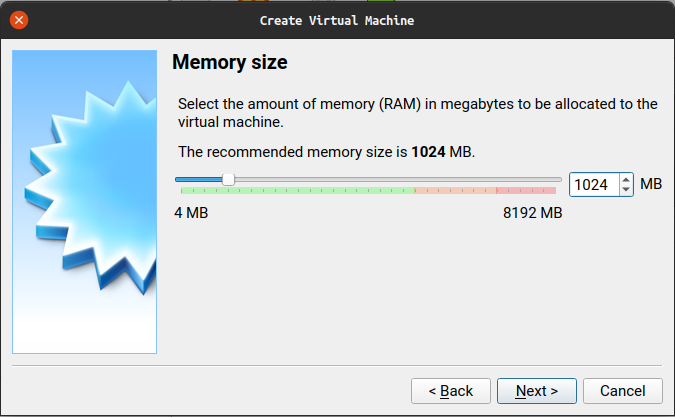Click the bold 1024 recommended value
Image resolution: width=675 pixels, height=417 pixels.
[x=428, y=152]
